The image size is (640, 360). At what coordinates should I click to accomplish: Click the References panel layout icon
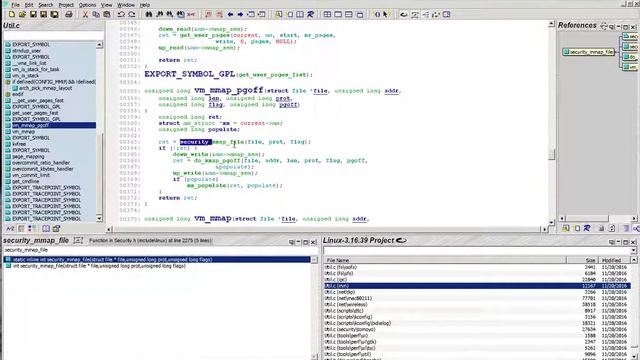click(x=604, y=26)
